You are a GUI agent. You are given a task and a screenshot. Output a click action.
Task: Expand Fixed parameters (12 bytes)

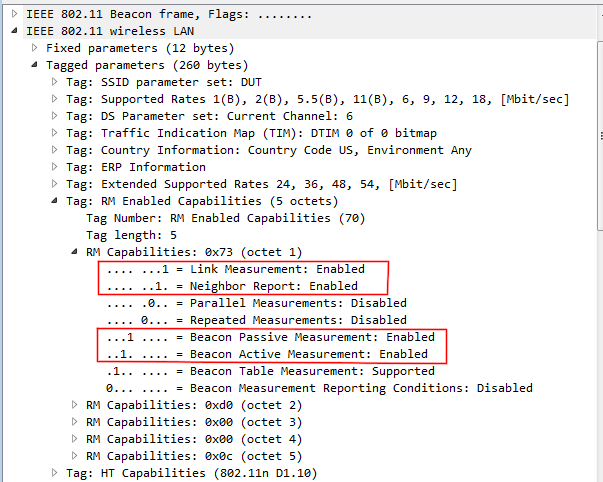click(35, 48)
